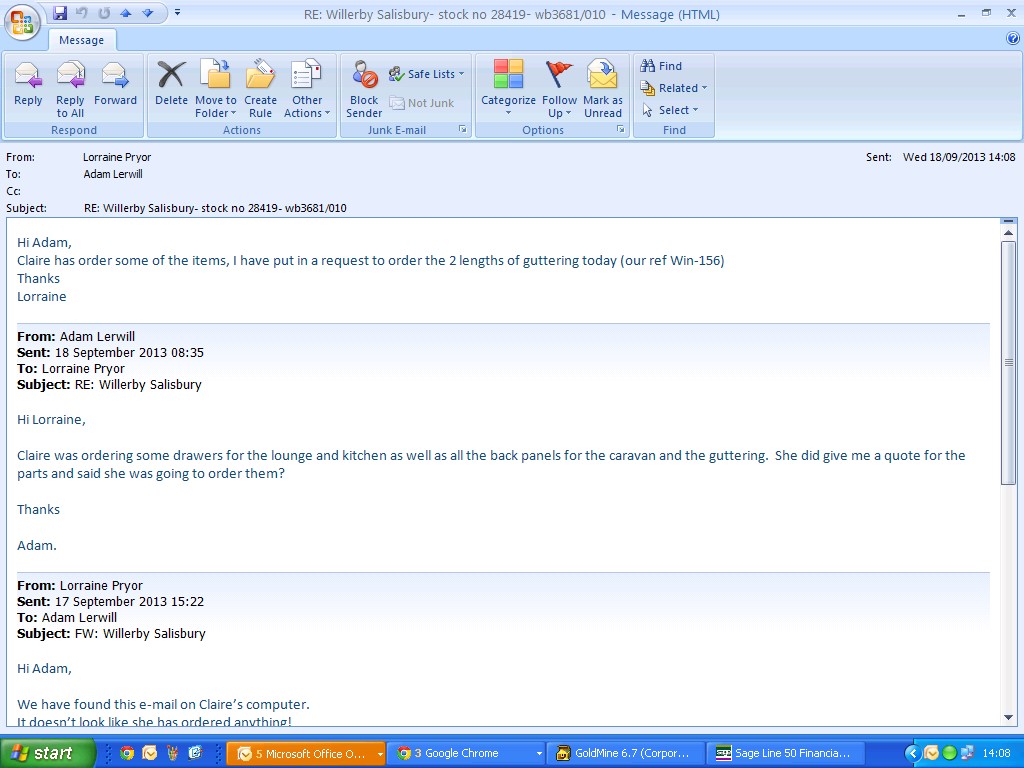This screenshot has width=1024, height=768.
Task: Click the scroll down arrow of message body
Action: tap(1008, 717)
